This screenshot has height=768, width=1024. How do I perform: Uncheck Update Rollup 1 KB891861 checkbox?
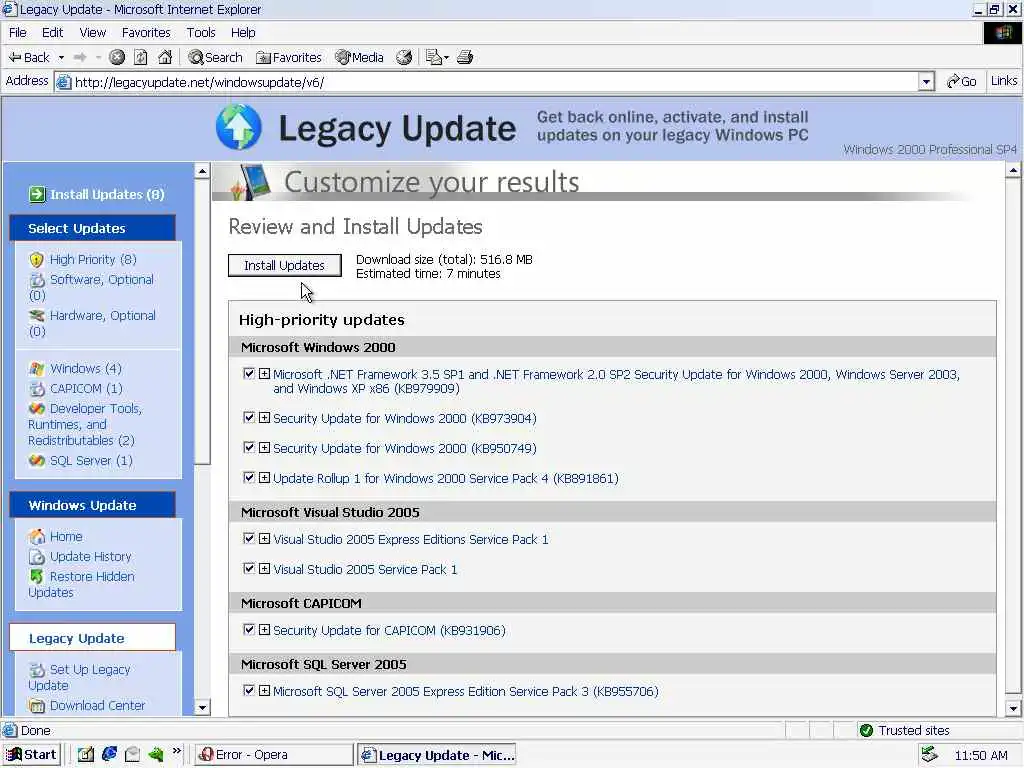coord(249,477)
